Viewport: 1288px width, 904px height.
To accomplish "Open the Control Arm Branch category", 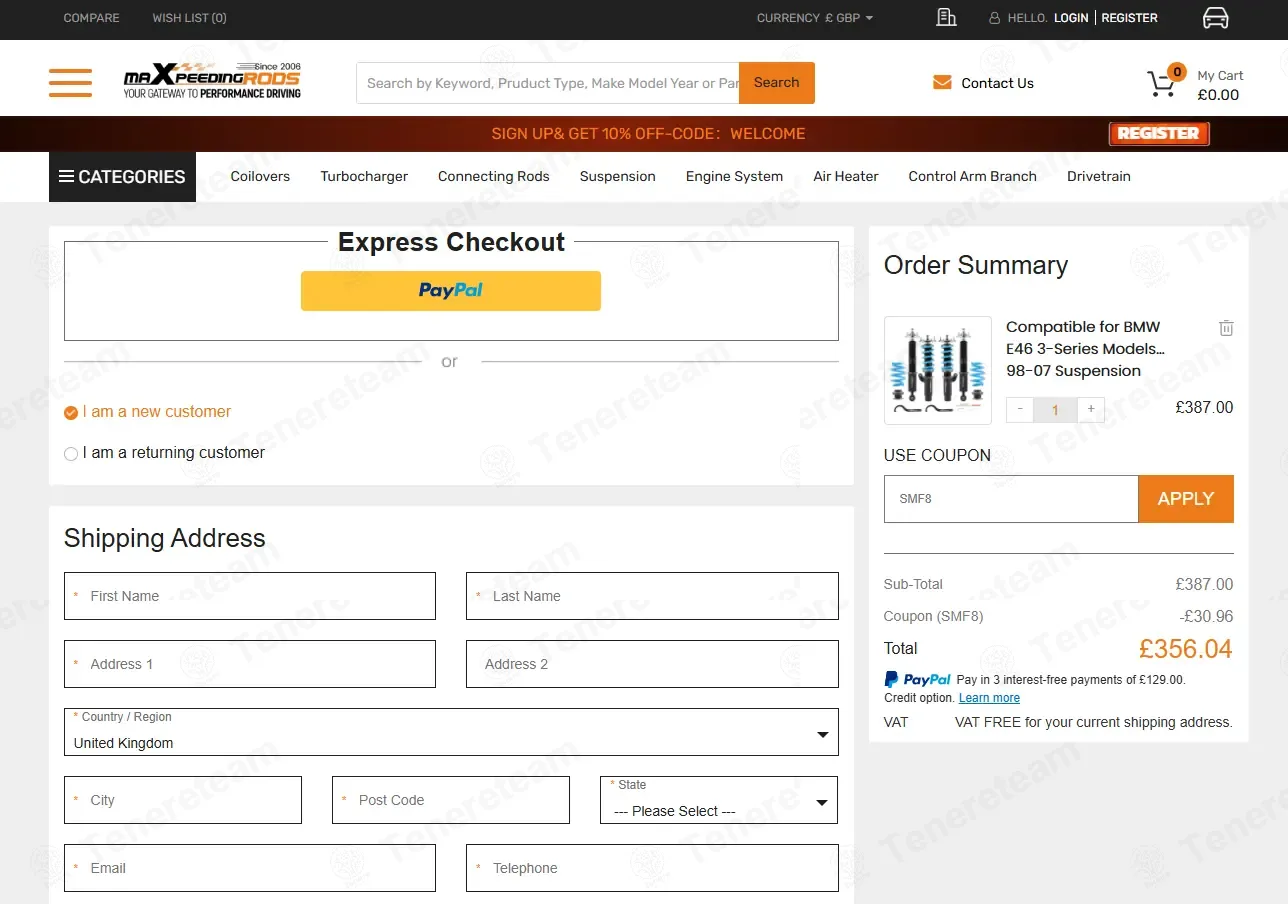I will point(973,176).
